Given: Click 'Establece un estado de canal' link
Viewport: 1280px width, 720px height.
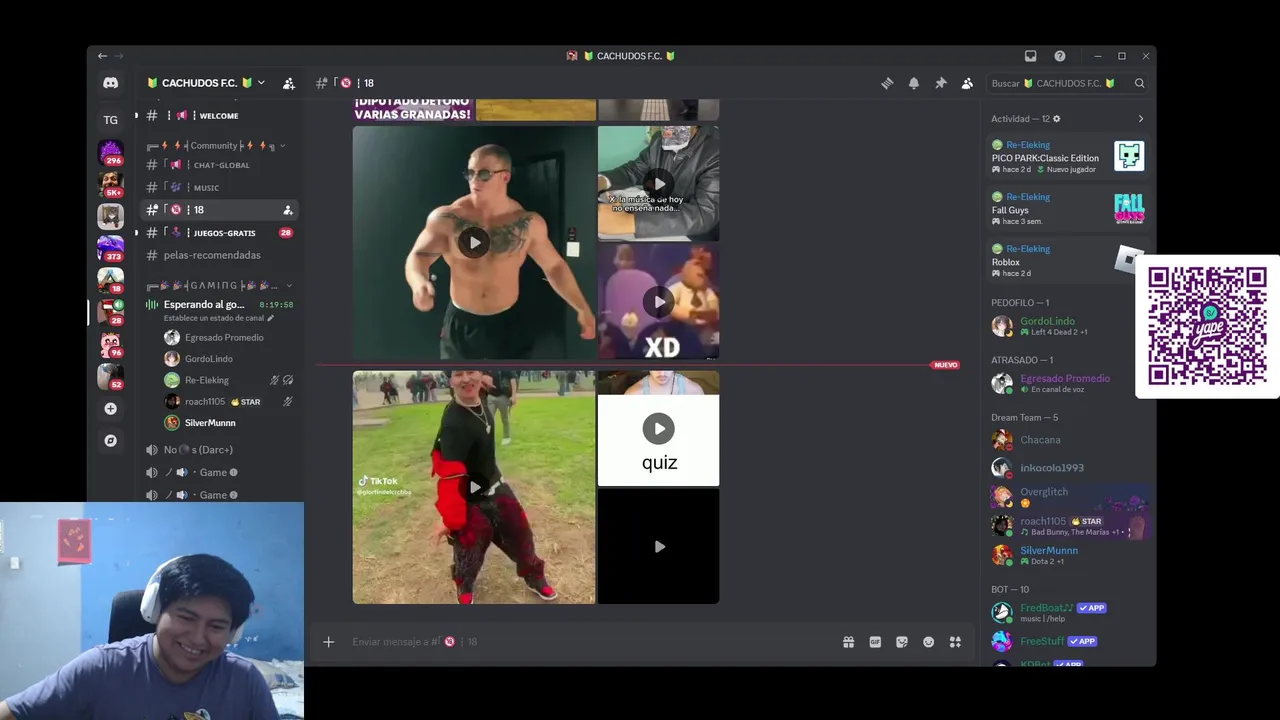Looking at the screenshot, I should point(214,318).
